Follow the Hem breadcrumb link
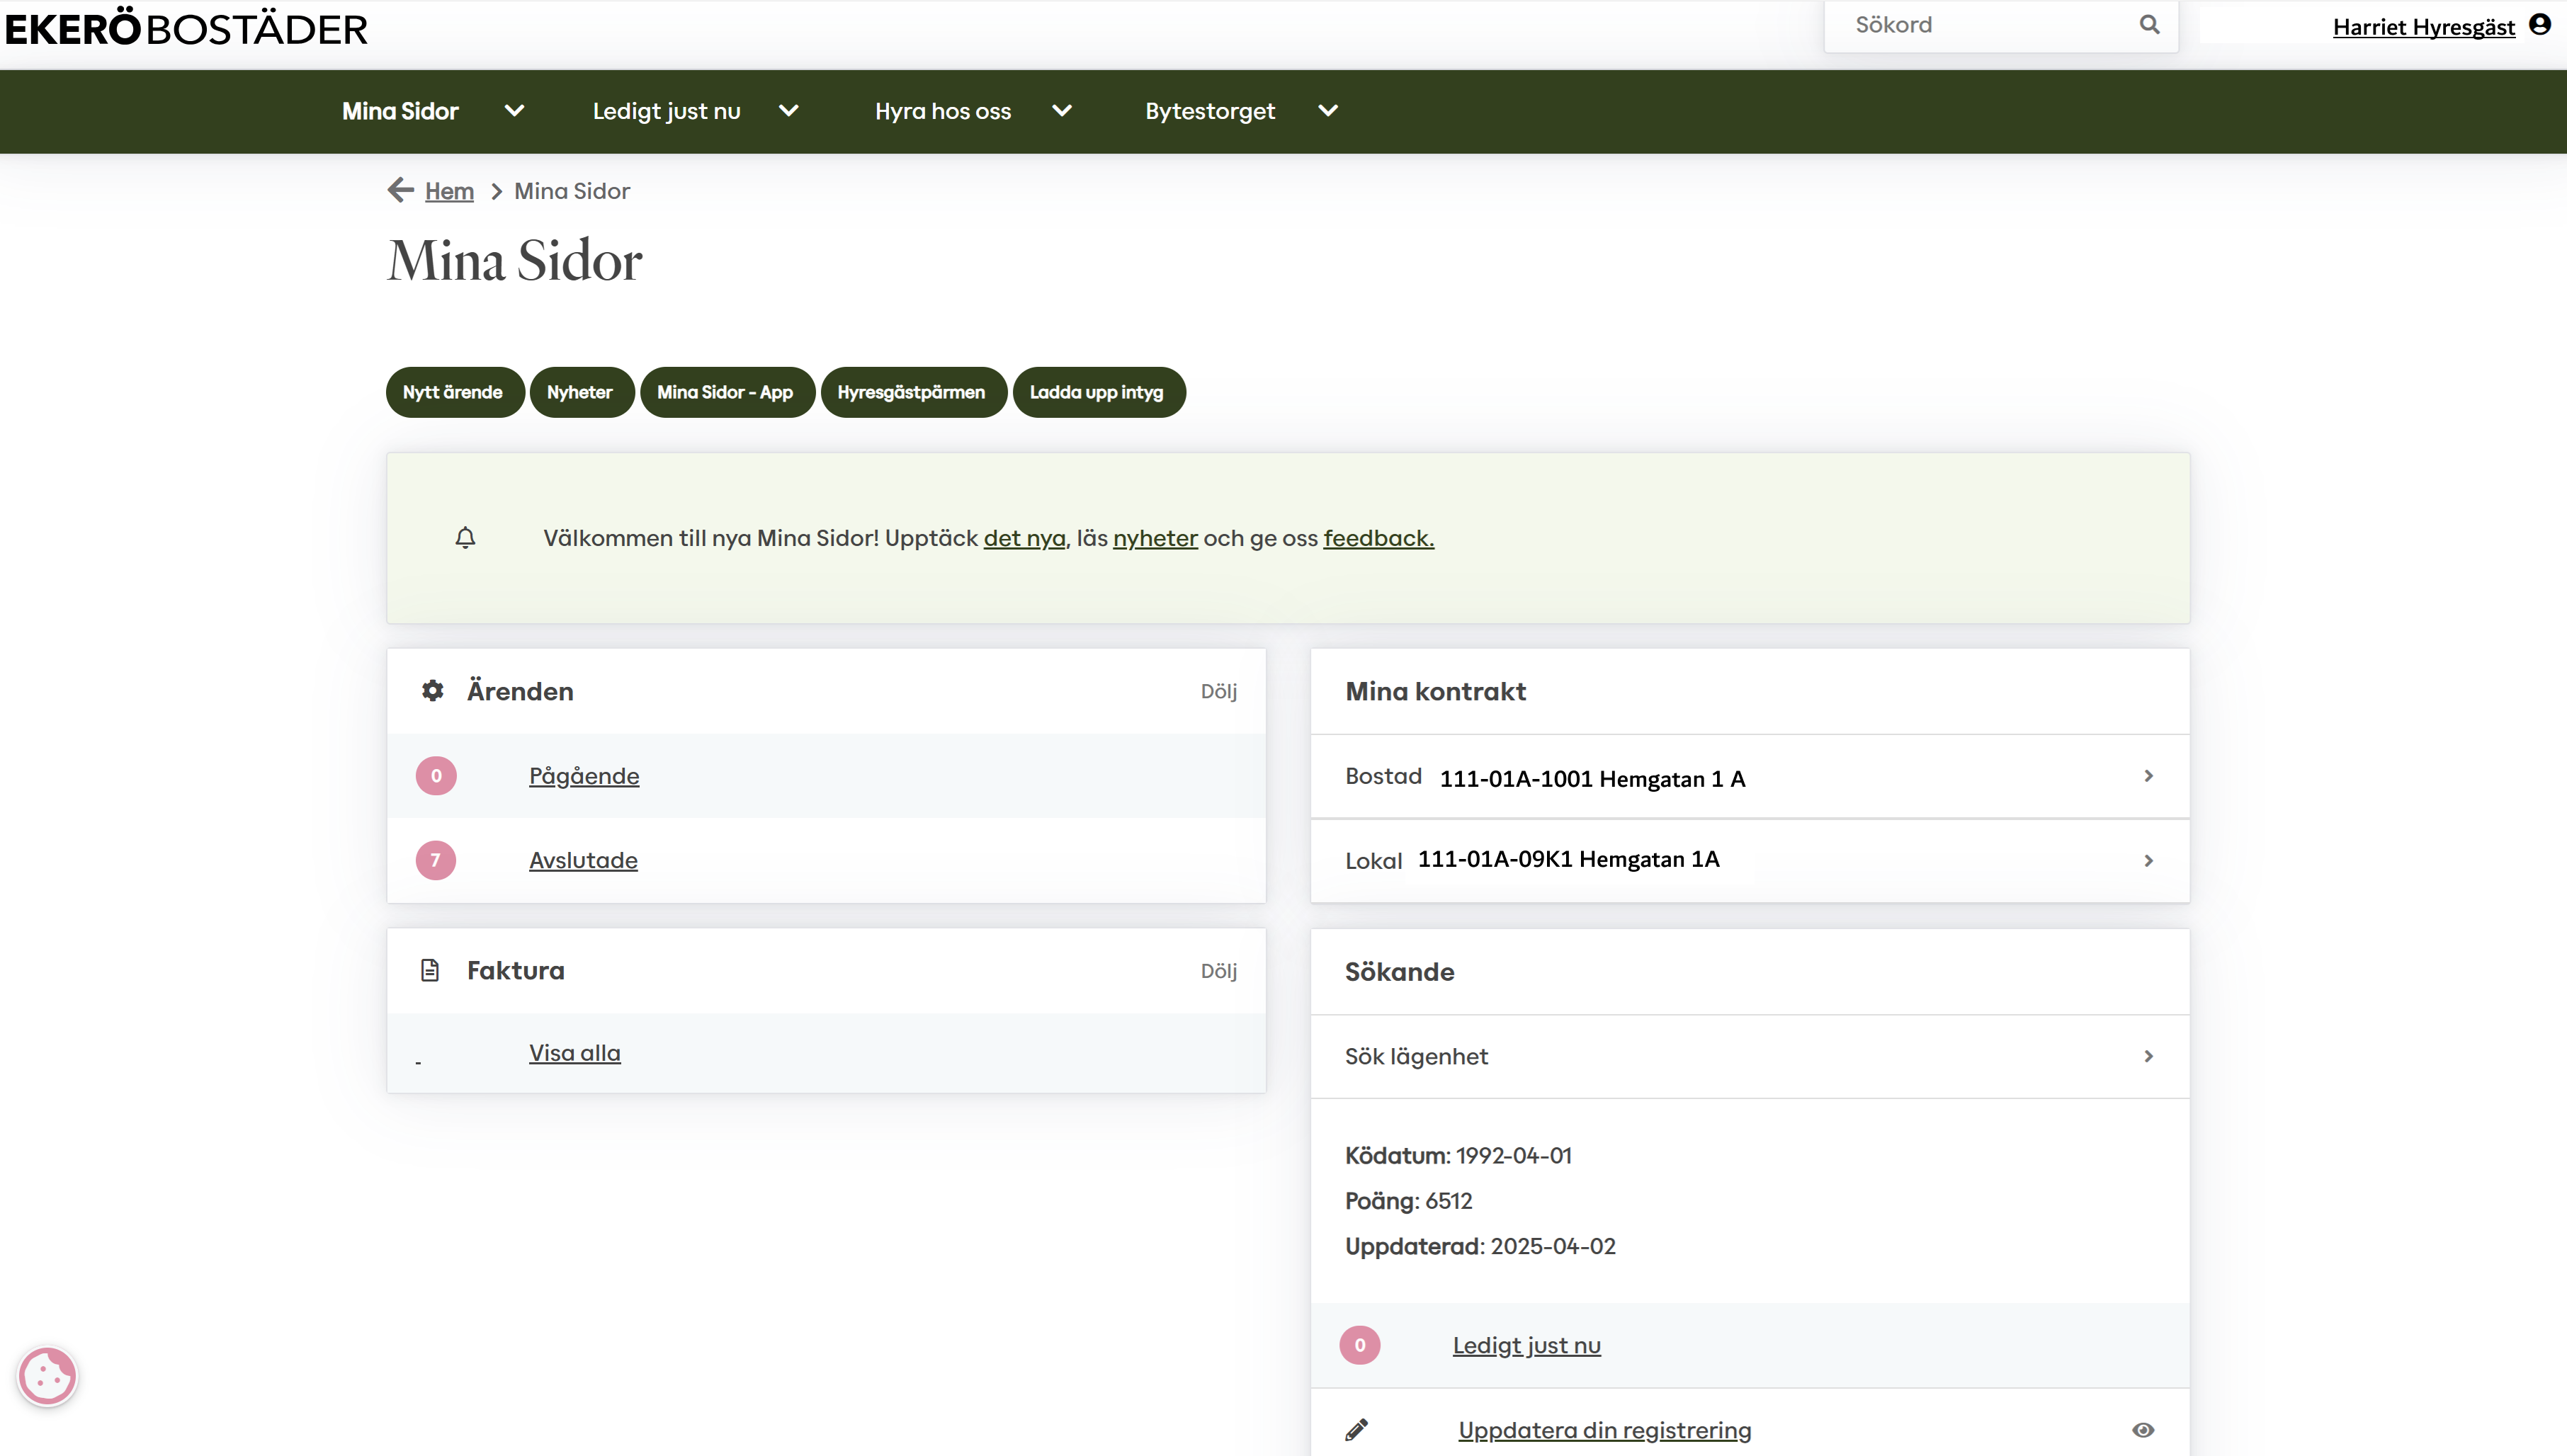 coord(449,191)
